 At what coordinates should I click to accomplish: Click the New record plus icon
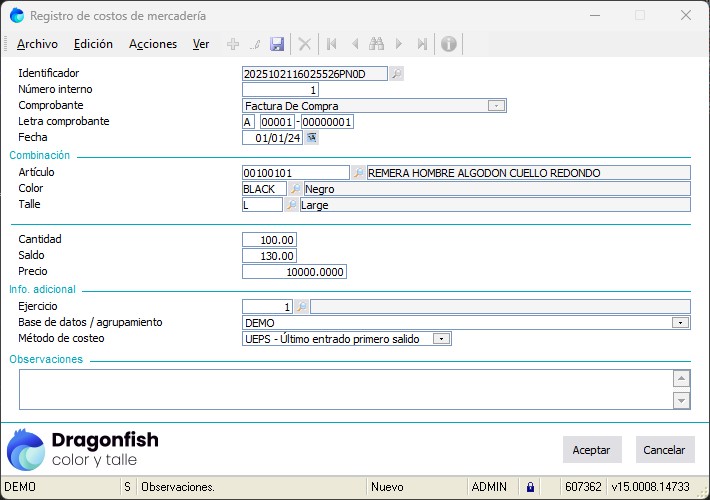point(233,44)
